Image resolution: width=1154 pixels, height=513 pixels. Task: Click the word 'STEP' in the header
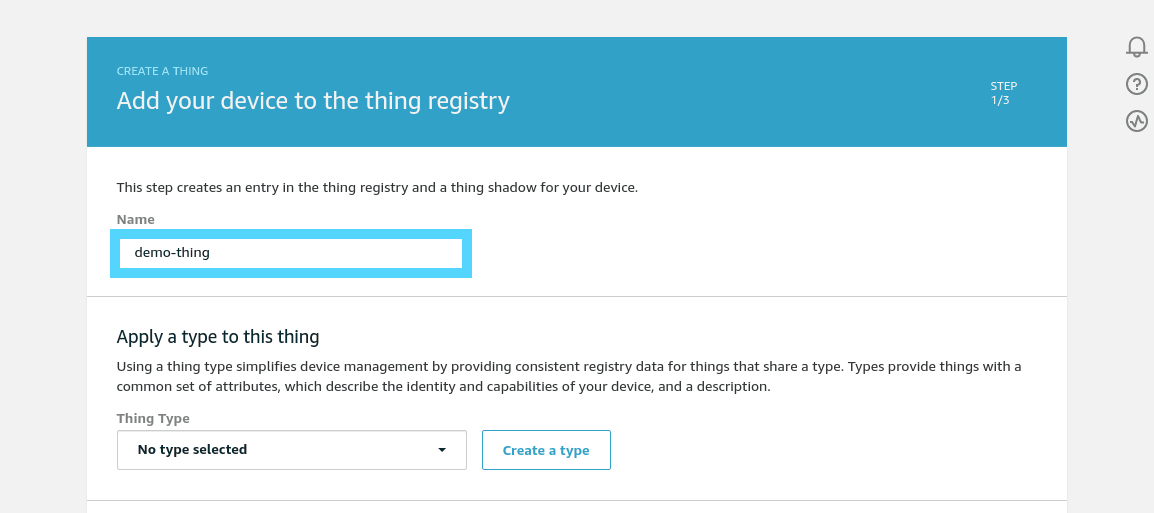1003,86
